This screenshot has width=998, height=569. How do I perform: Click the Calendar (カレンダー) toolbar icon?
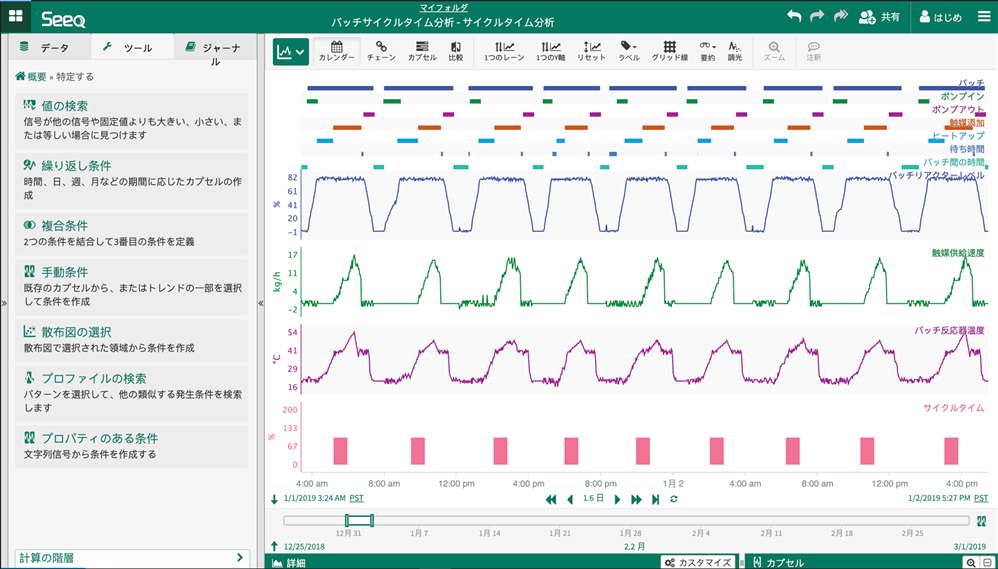pos(336,51)
